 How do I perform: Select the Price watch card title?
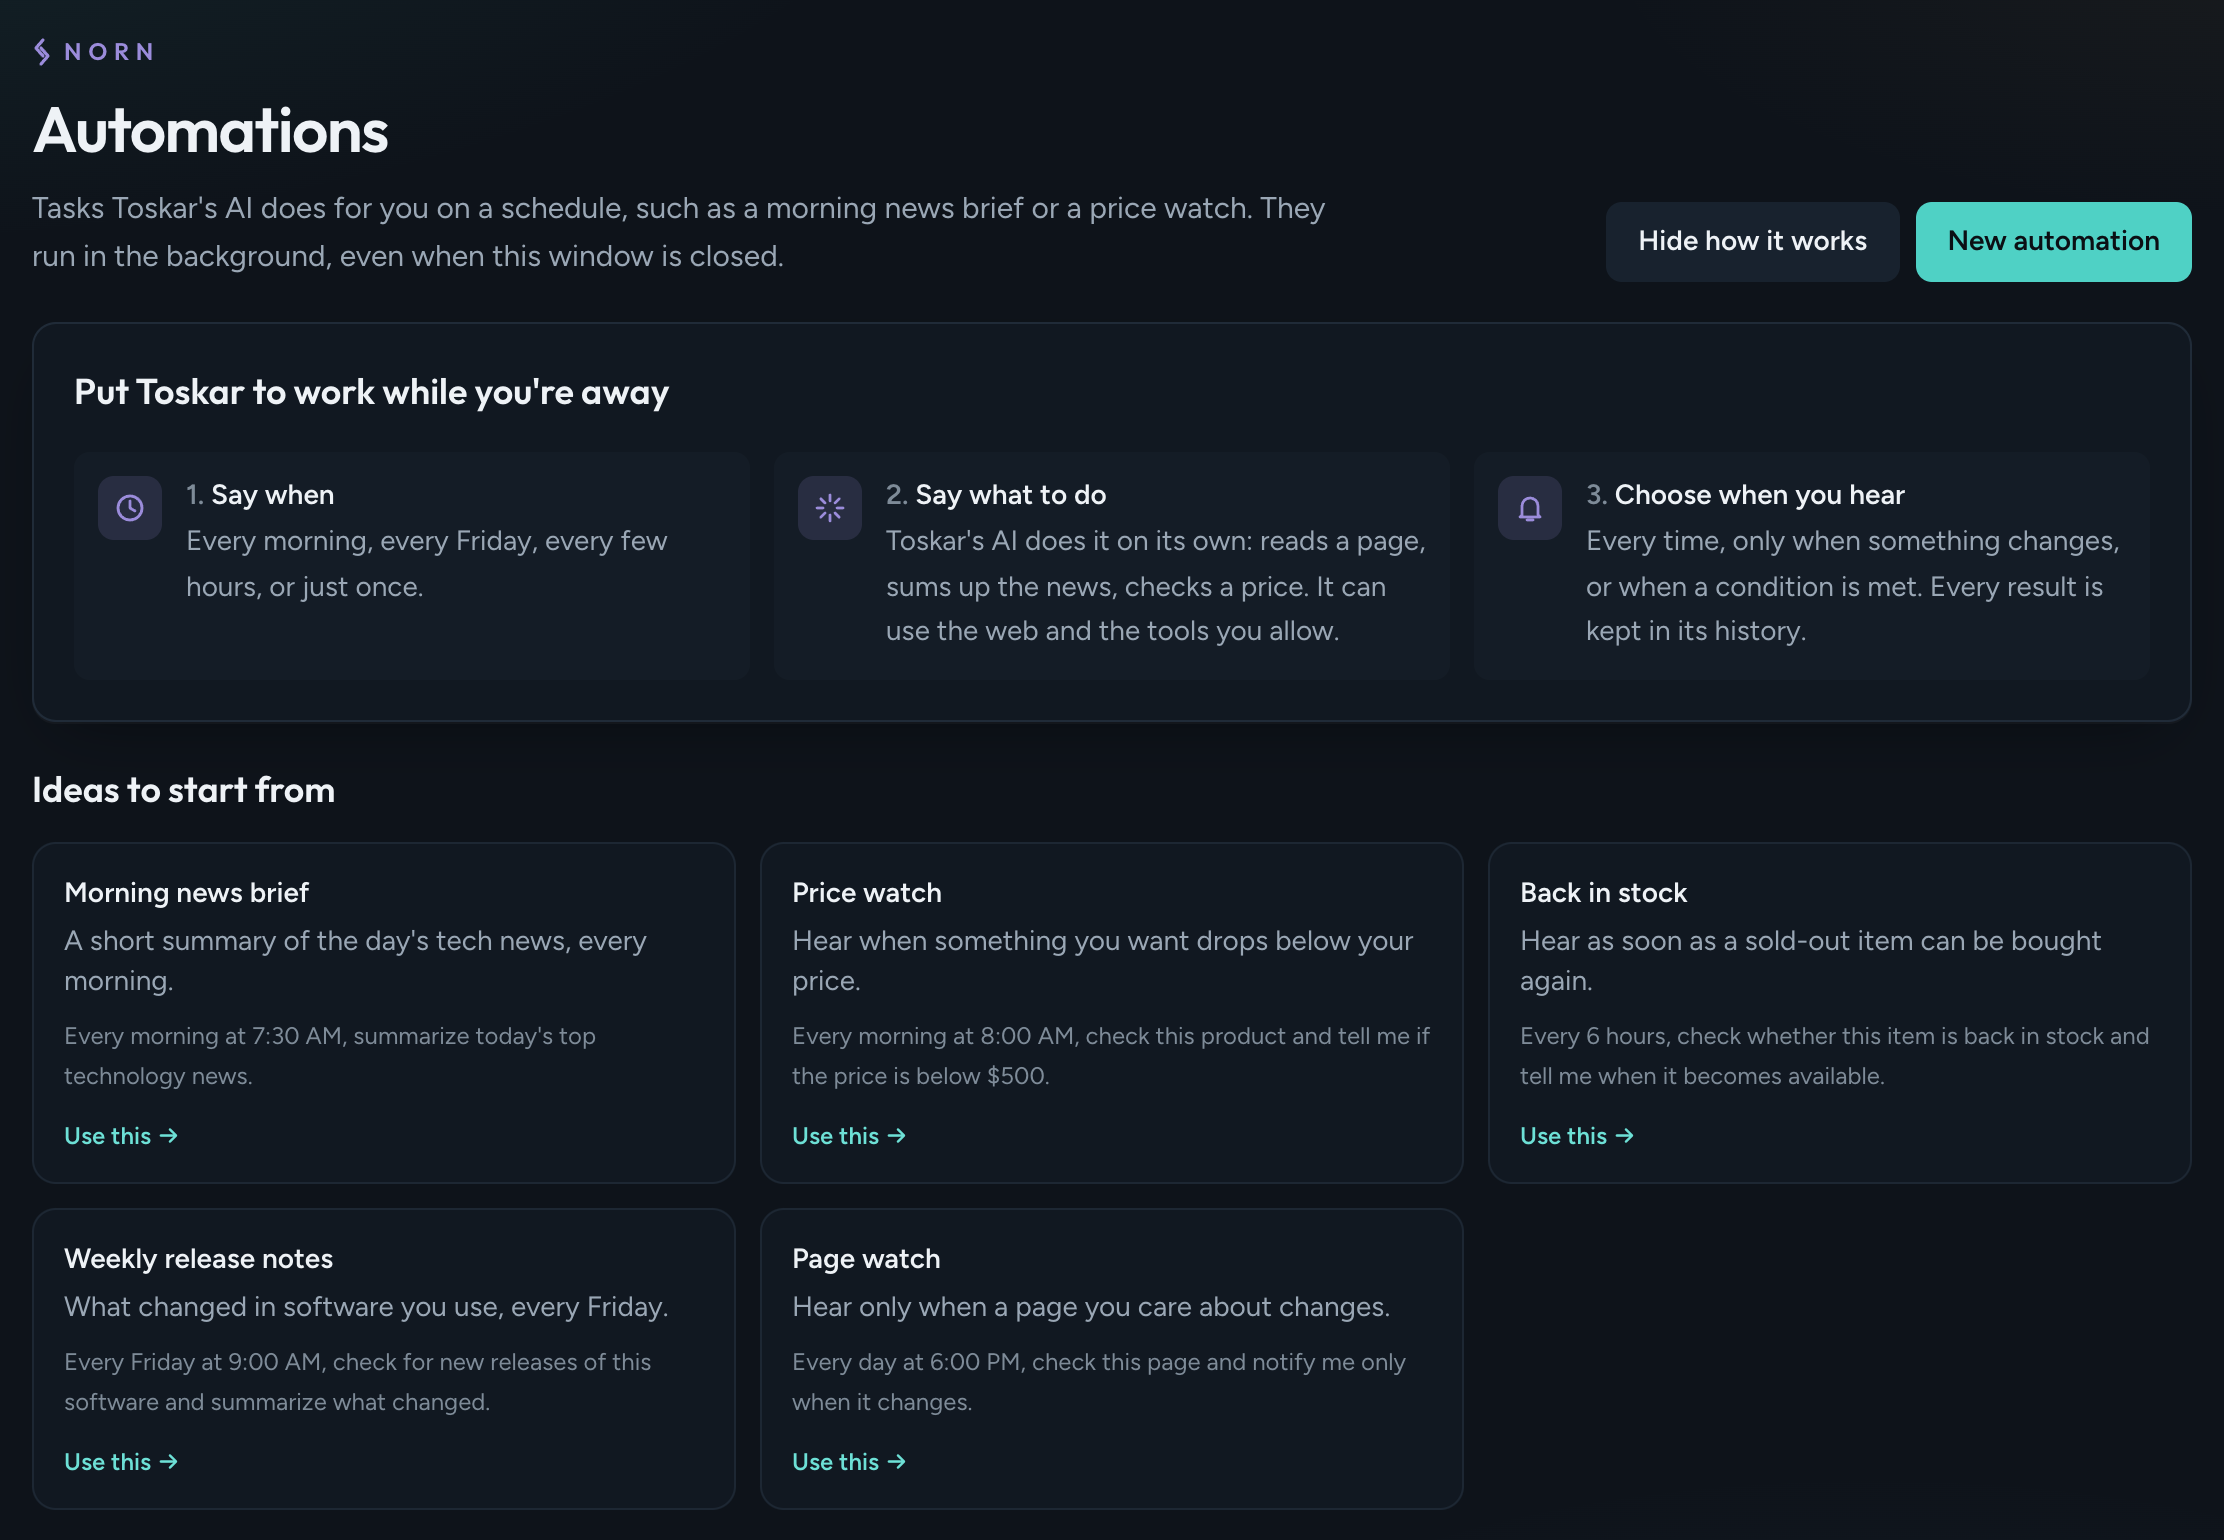tap(867, 892)
